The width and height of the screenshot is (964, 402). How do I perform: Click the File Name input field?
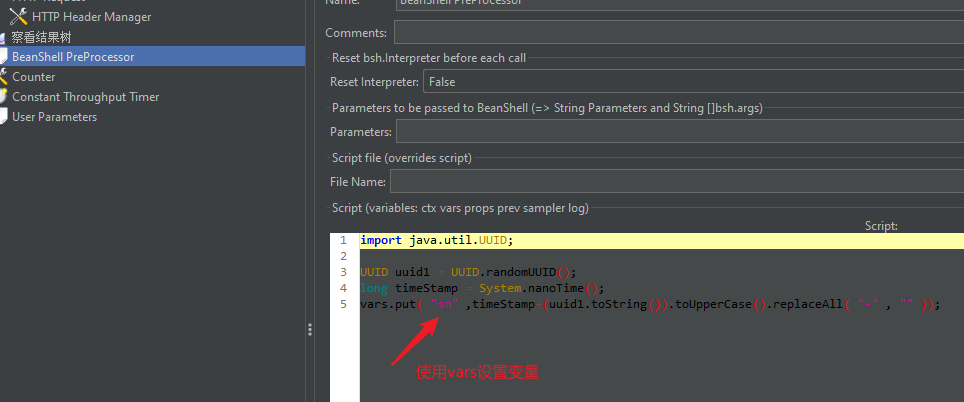click(x=677, y=181)
